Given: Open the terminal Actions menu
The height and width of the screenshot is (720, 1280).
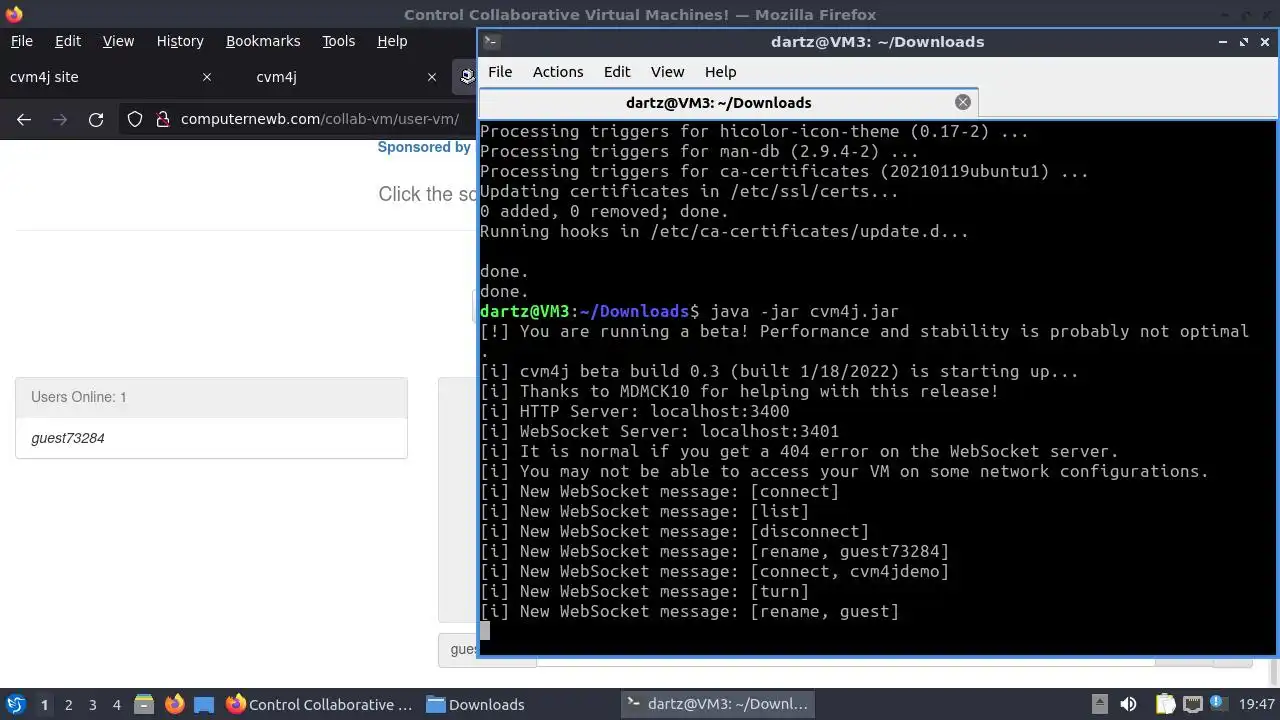Looking at the screenshot, I should pyautogui.click(x=558, y=72).
